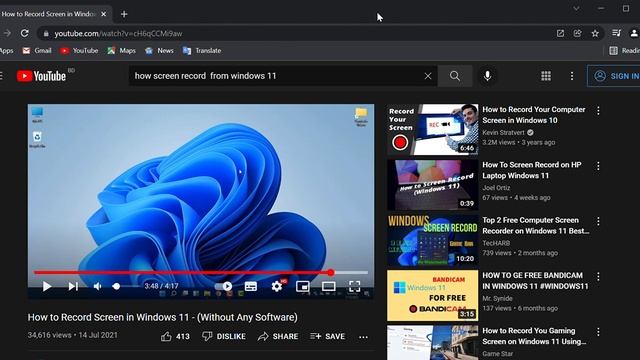640x360 pixels.
Task: Click the browser address bar URL
Action: [118, 33]
